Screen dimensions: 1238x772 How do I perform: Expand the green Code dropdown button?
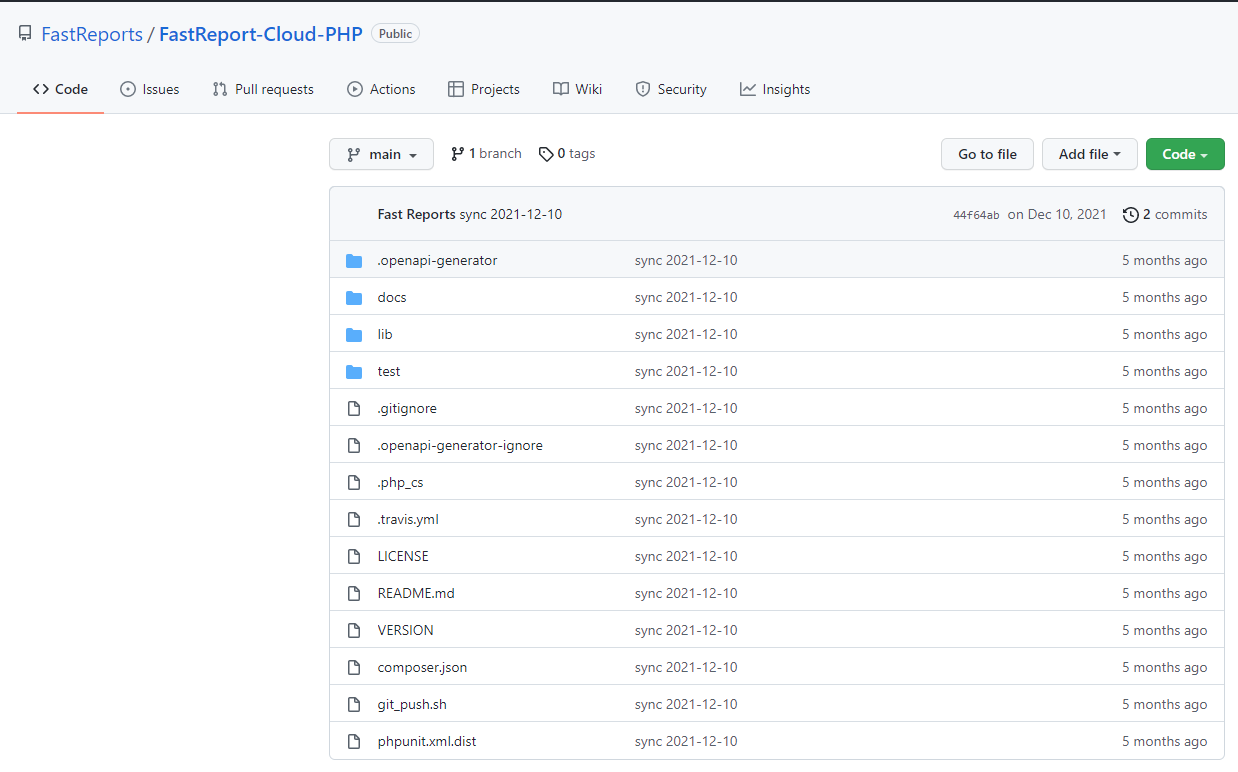tap(1185, 154)
